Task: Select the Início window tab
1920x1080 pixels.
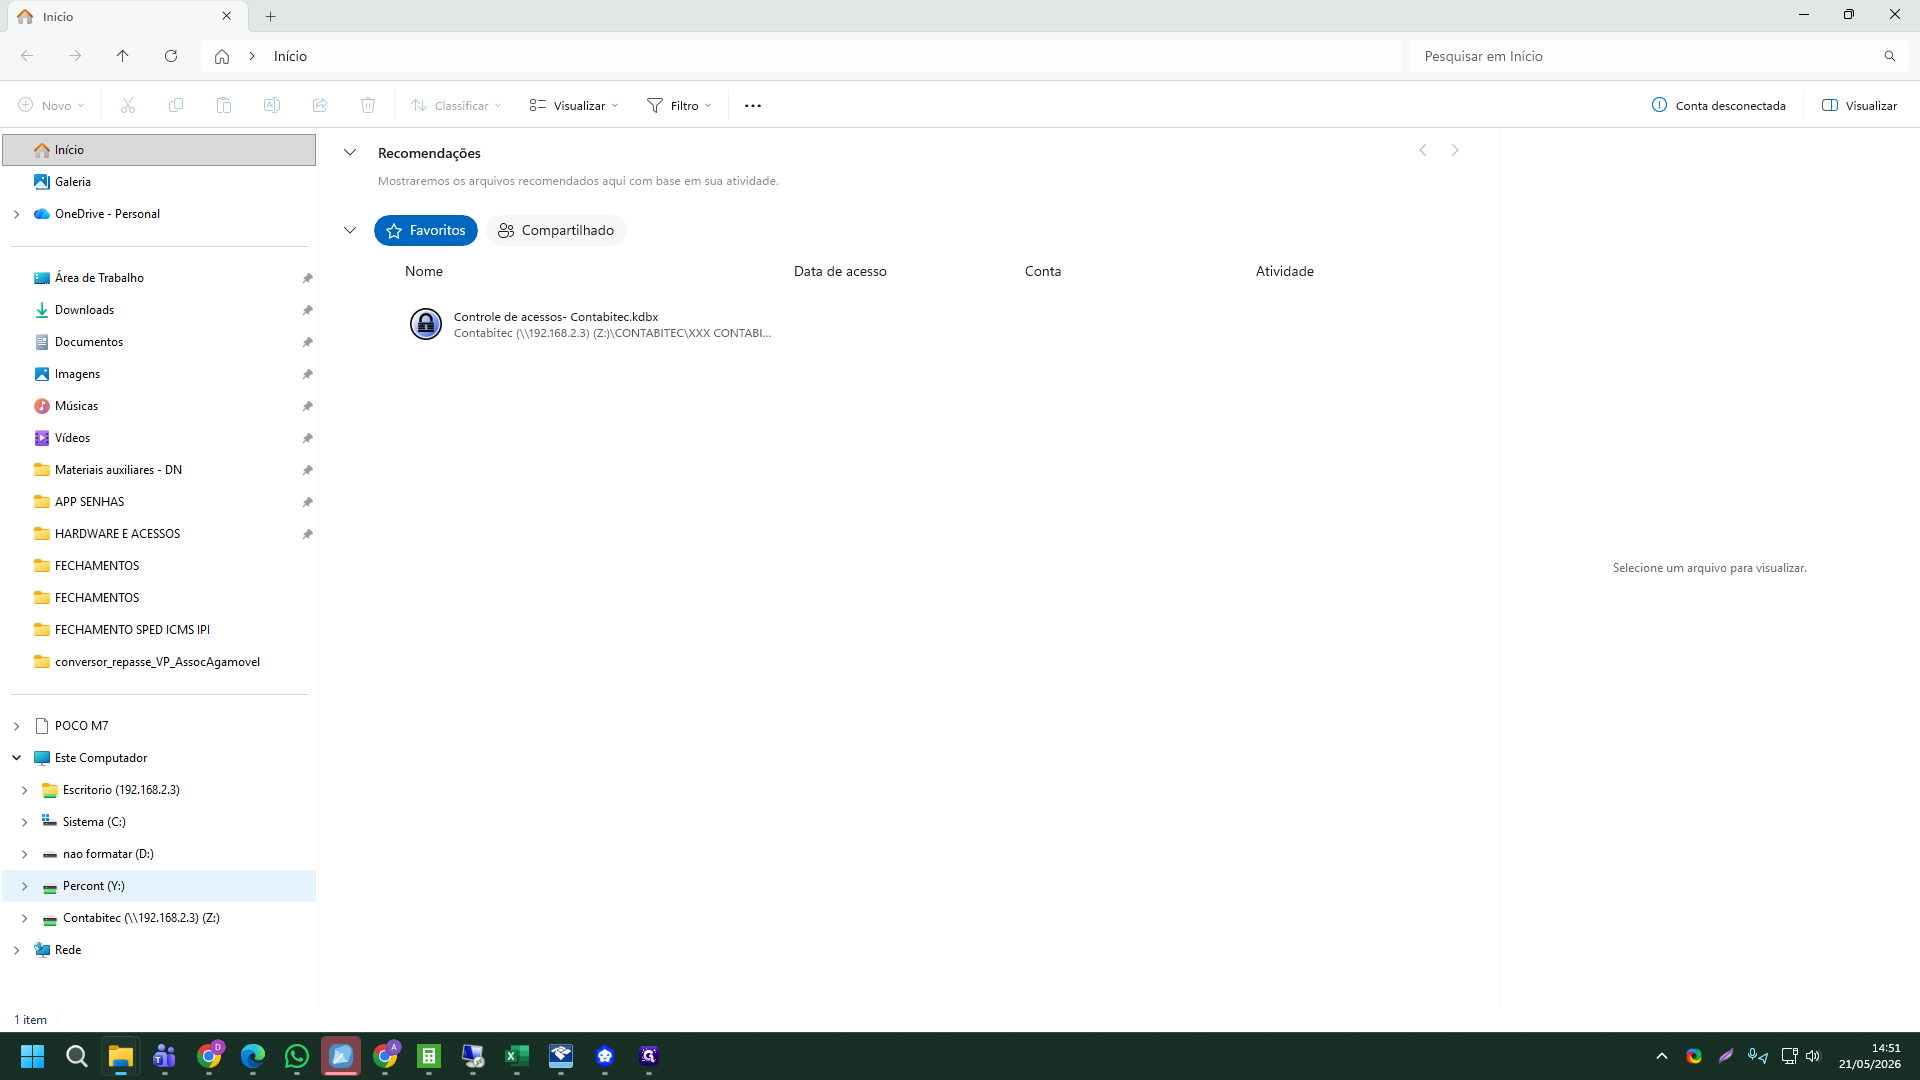Action: [x=125, y=16]
